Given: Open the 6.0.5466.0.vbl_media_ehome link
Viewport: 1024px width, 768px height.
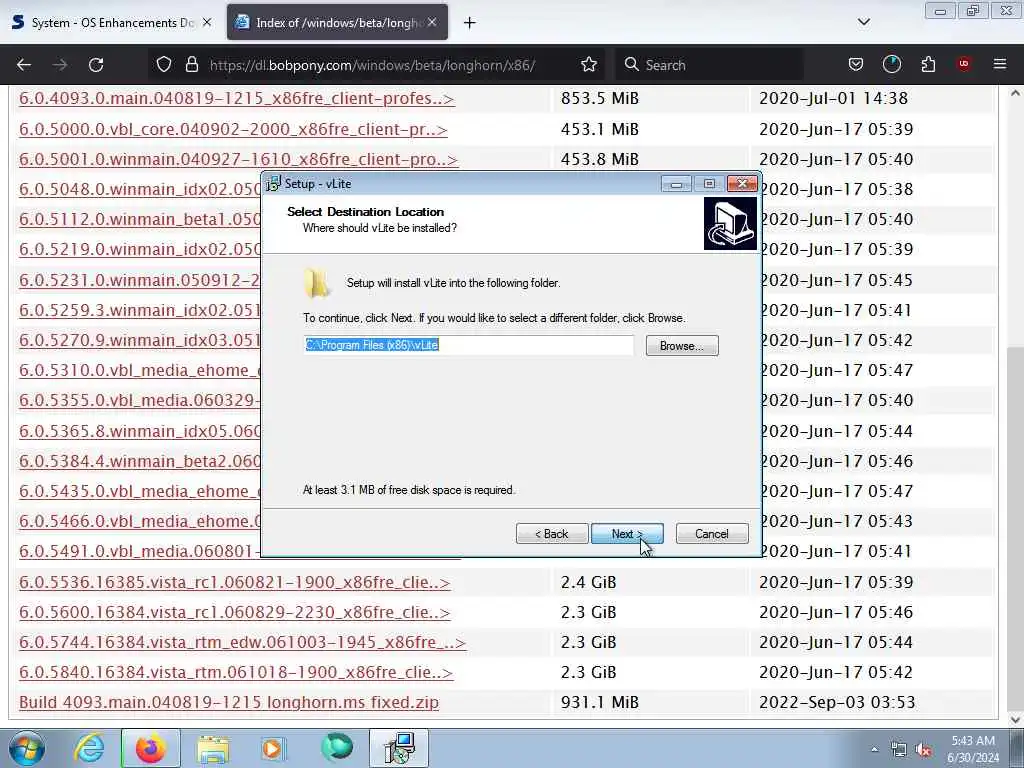Looking at the screenshot, I should 140,521.
